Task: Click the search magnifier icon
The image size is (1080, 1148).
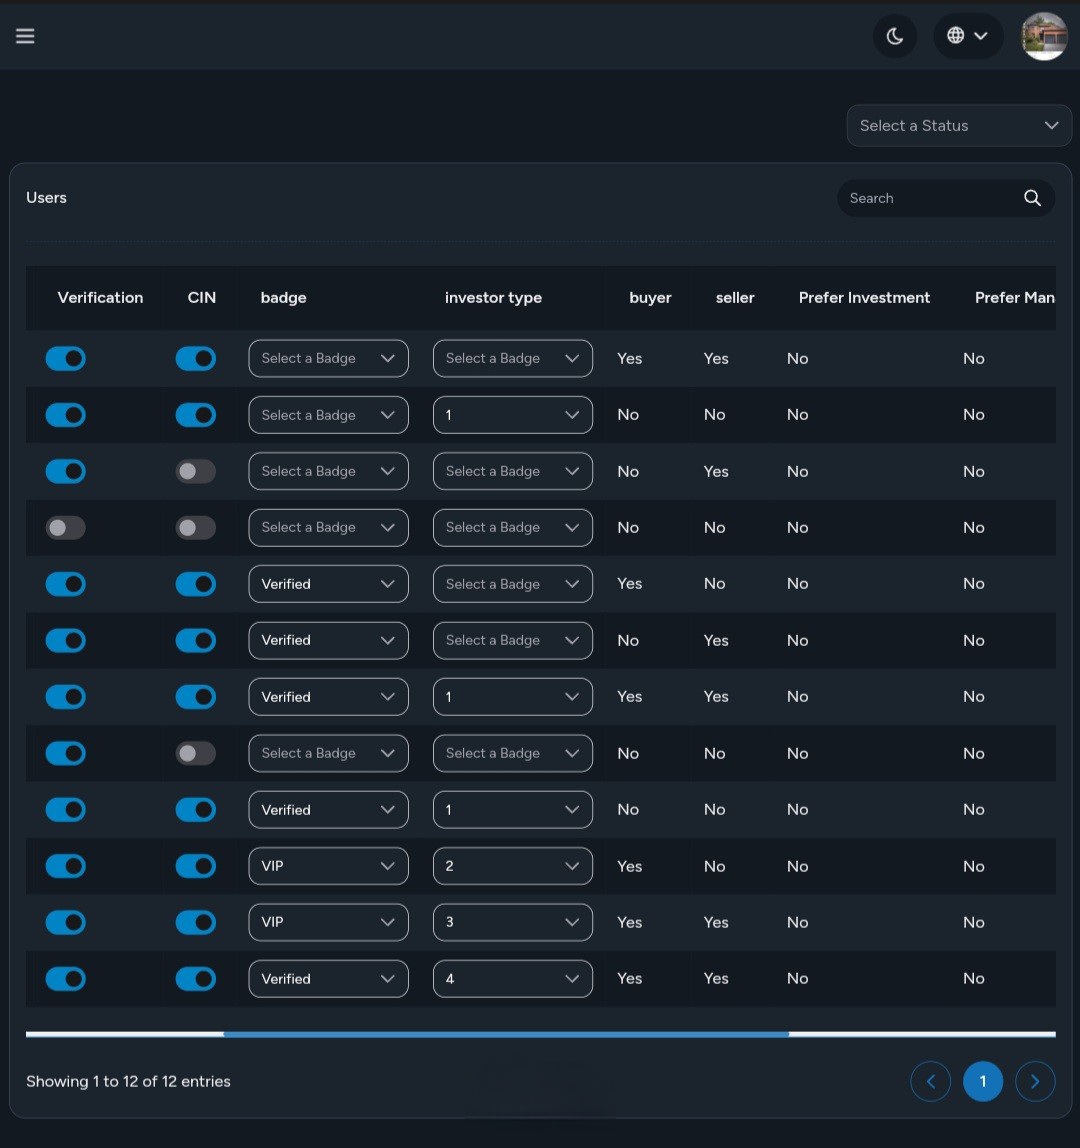Action: [1032, 198]
